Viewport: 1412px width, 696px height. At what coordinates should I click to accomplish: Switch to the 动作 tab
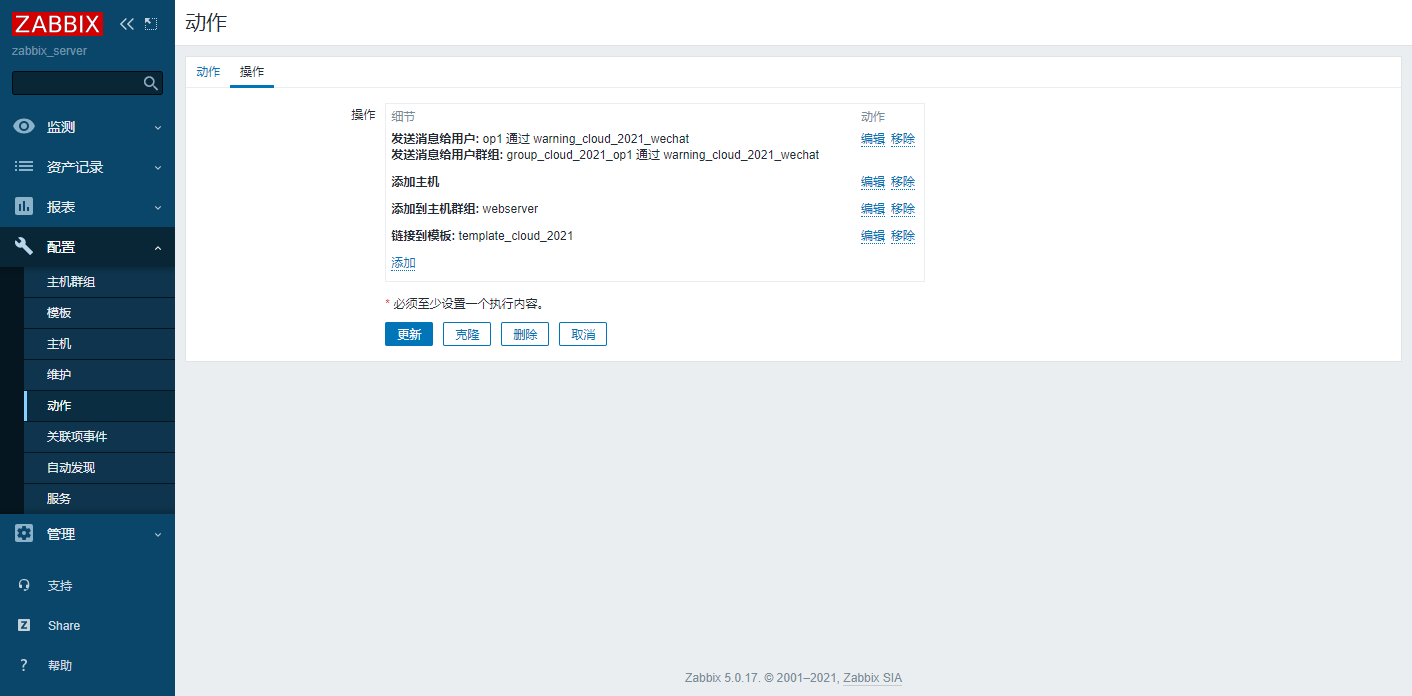coord(208,72)
